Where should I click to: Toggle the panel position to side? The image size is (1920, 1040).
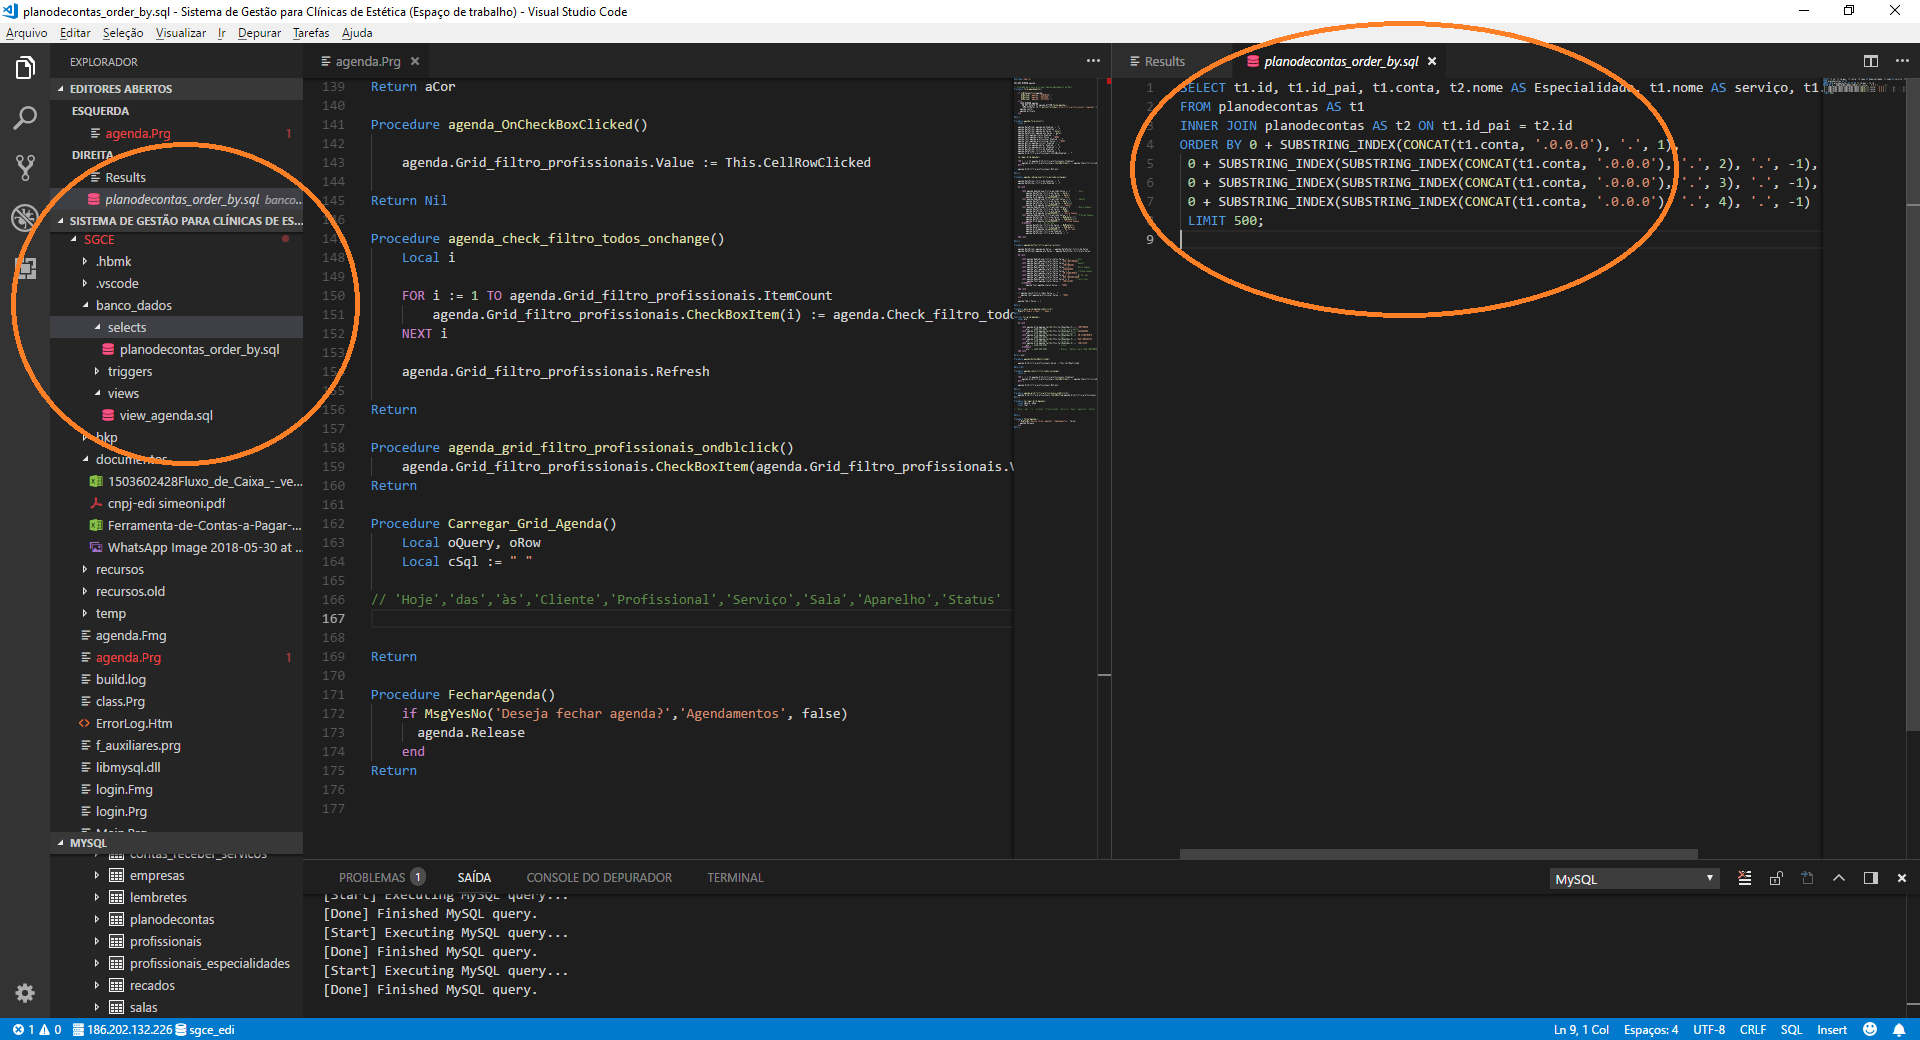pyautogui.click(x=1870, y=878)
